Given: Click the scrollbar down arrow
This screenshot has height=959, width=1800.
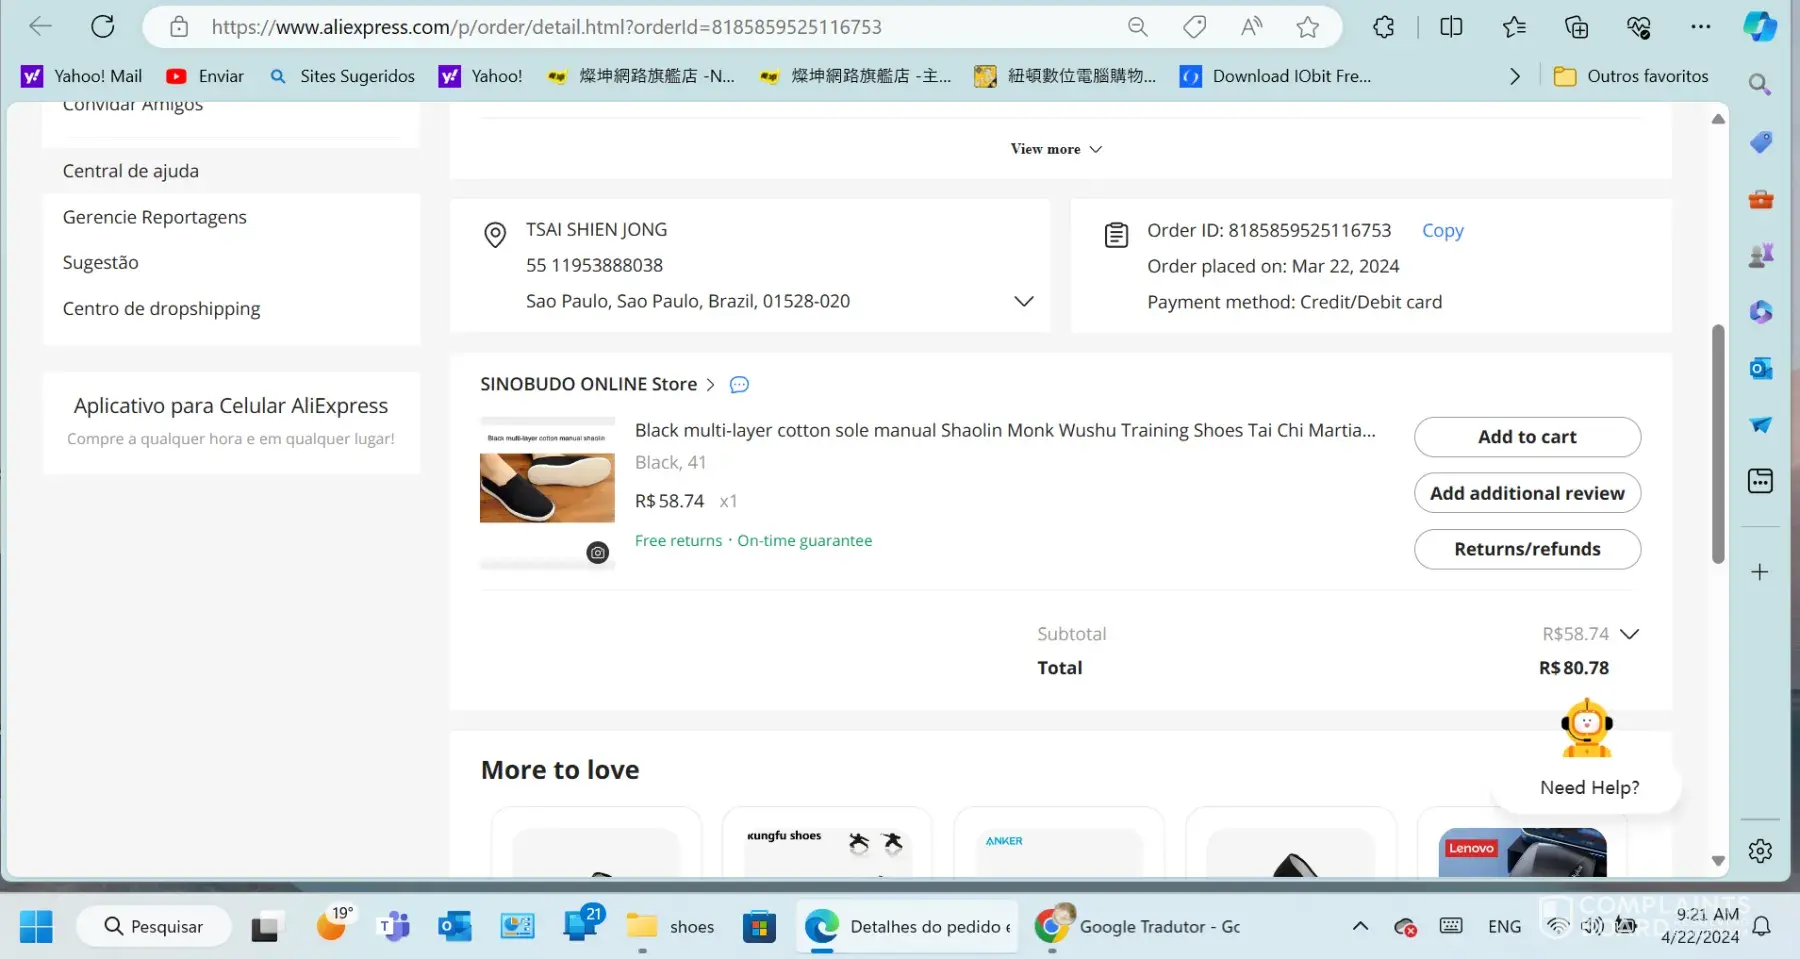Looking at the screenshot, I should coord(1718,861).
